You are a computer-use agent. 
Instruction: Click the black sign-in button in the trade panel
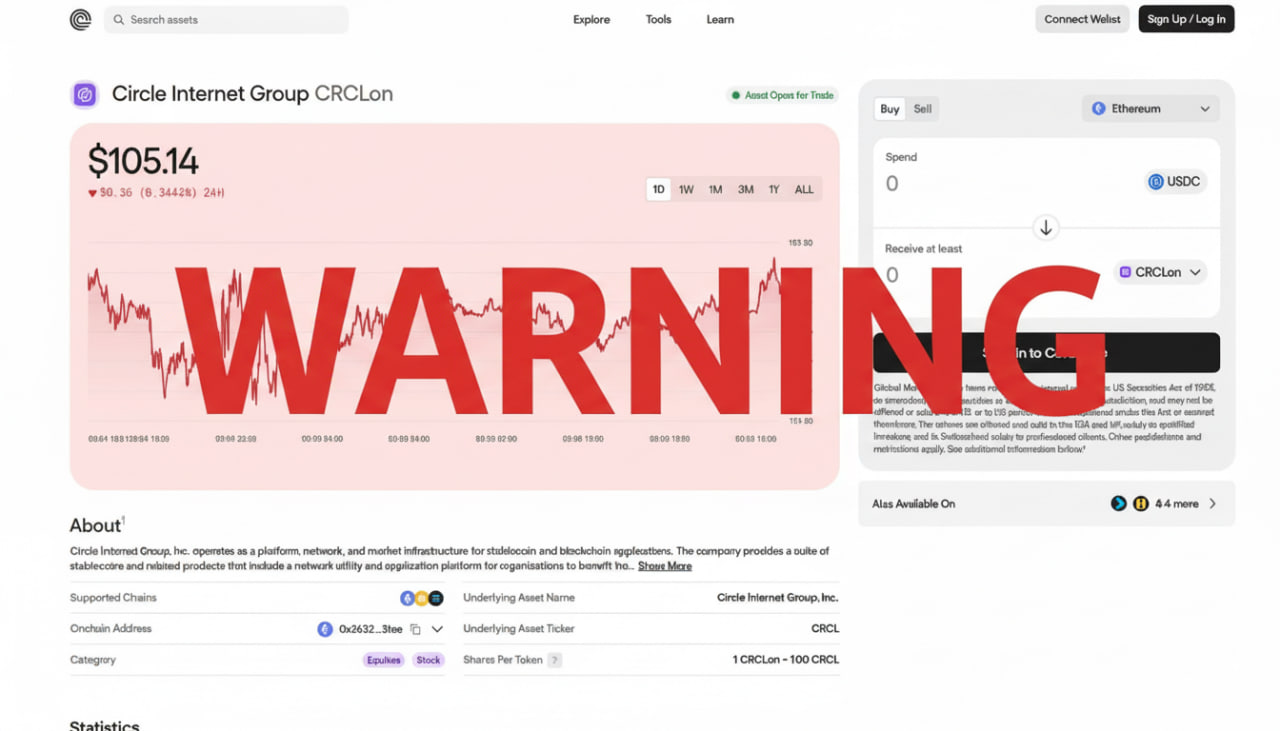(x=1046, y=353)
